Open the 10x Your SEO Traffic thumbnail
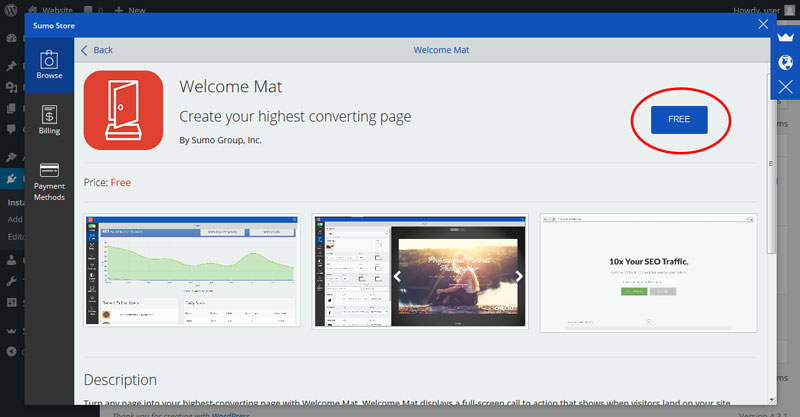The image size is (800, 417). tap(648, 273)
